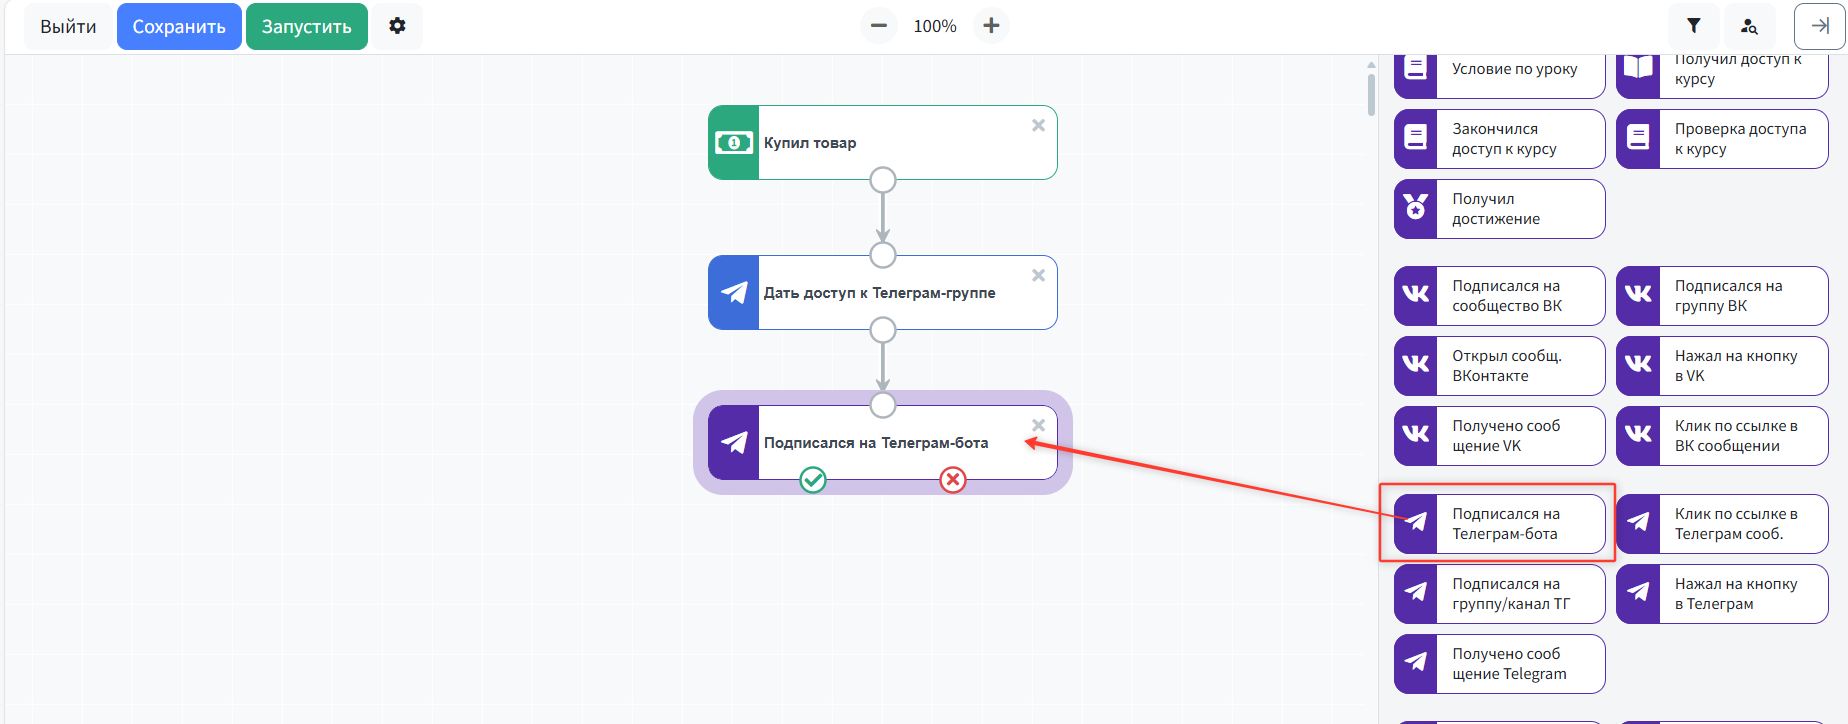Close the 'Подписался на Телеграм-бота' canvas block
Screen dimensions: 1848x724
1038,425
